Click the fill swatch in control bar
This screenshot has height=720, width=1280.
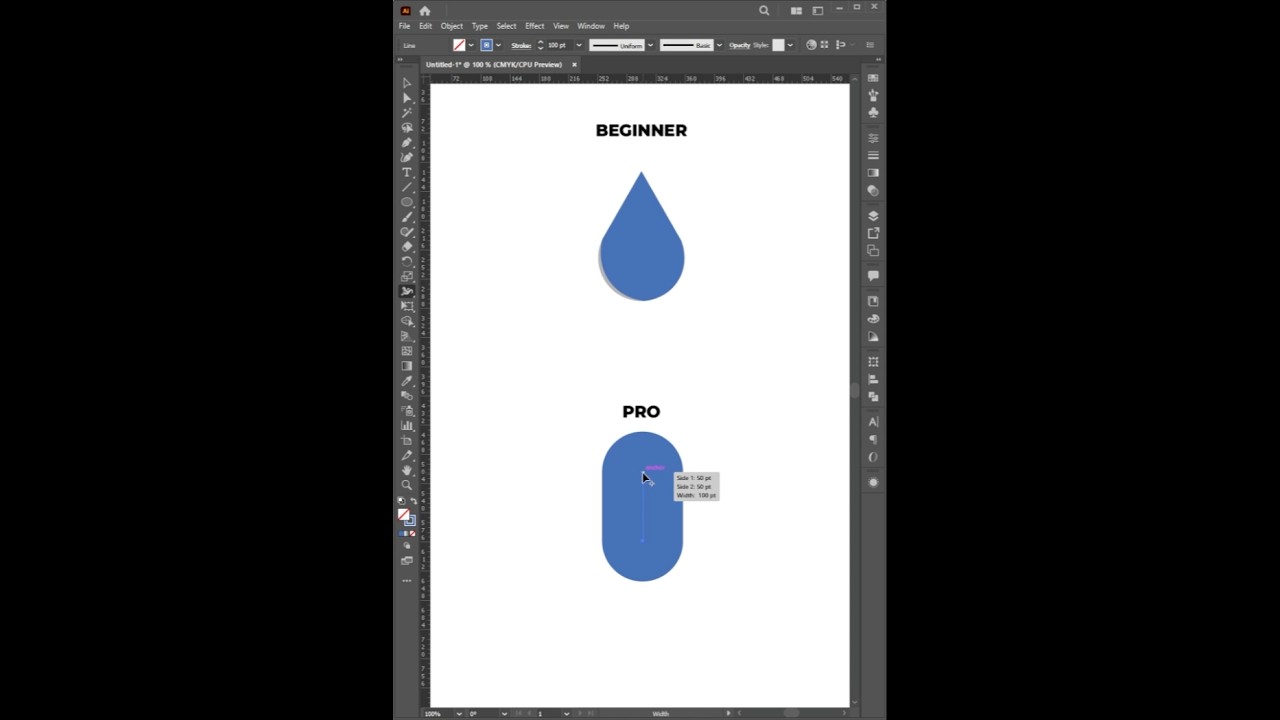click(x=459, y=45)
